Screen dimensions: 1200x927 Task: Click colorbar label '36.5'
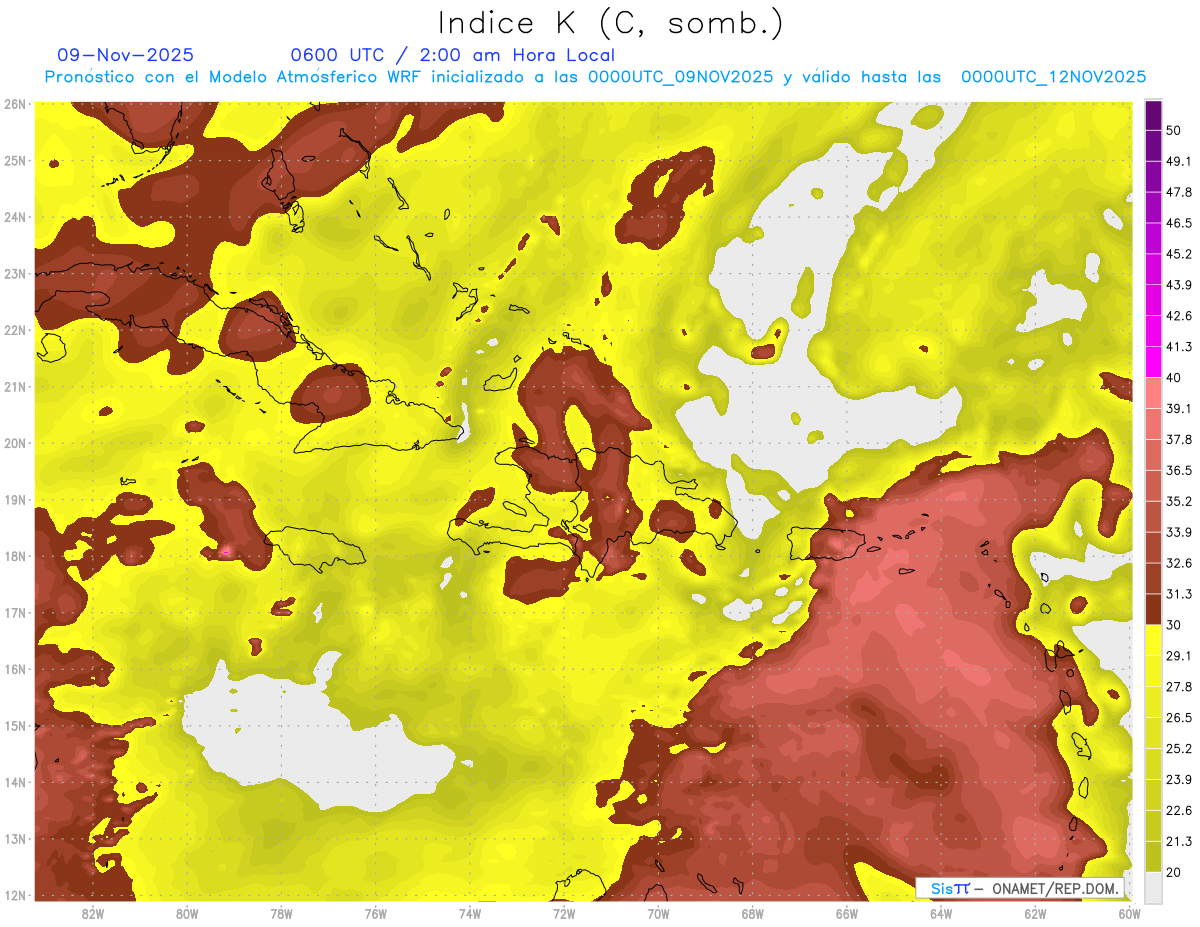click(1179, 470)
